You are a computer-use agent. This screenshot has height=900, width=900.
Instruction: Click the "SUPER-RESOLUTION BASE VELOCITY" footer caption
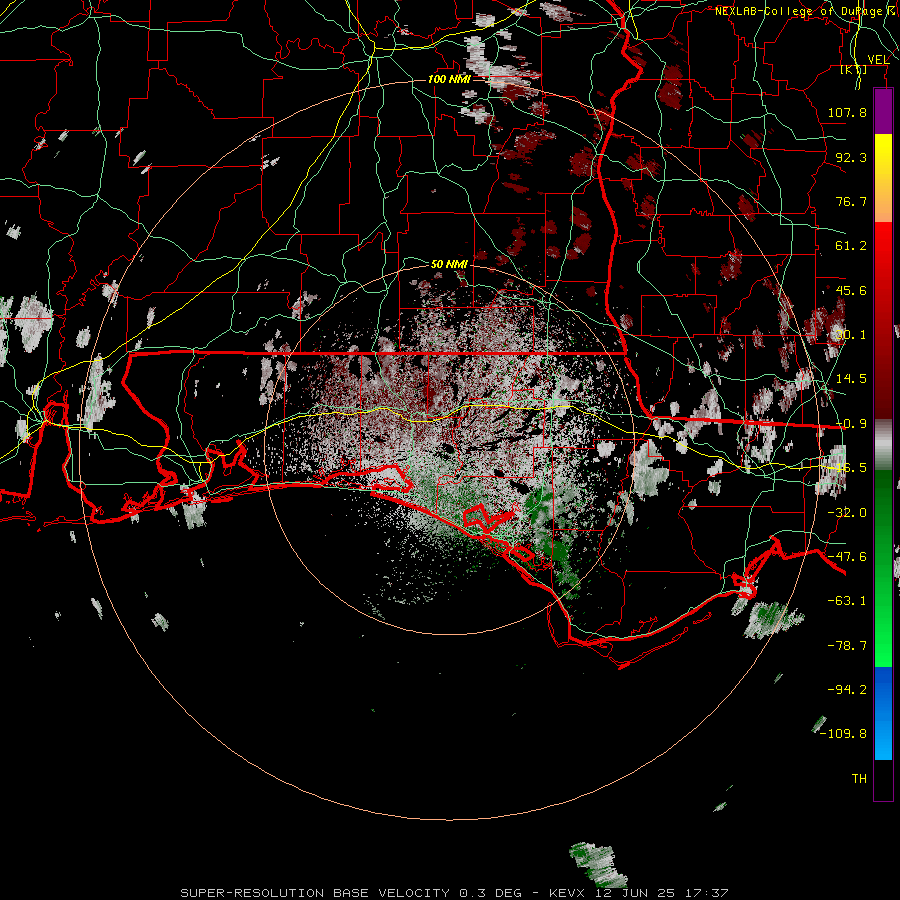(315, 893)
